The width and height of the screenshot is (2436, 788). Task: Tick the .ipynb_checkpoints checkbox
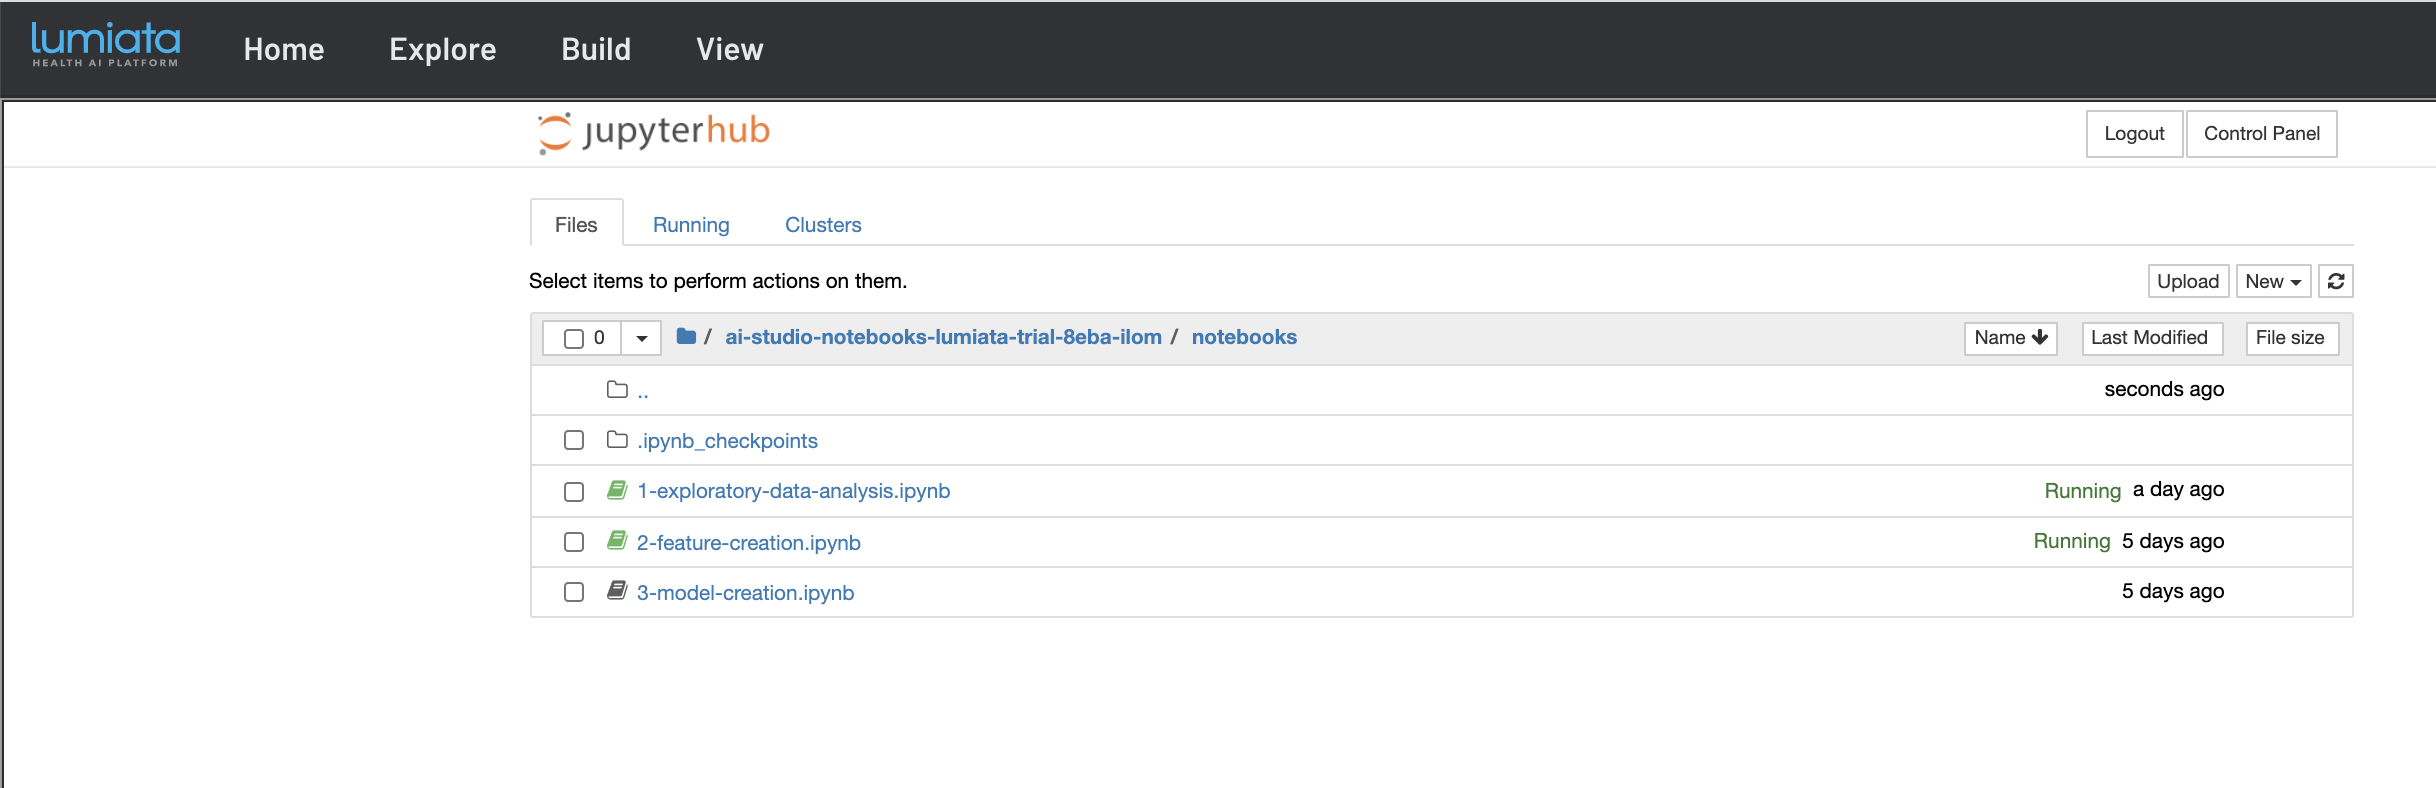coord(574,441)
